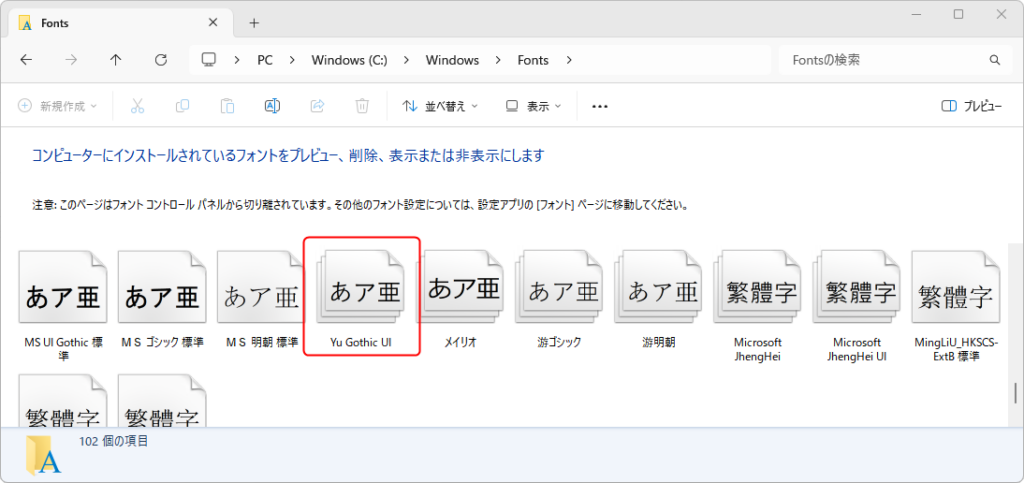
Task: Select the 游明朝 font family
Action: click(659, 299)
